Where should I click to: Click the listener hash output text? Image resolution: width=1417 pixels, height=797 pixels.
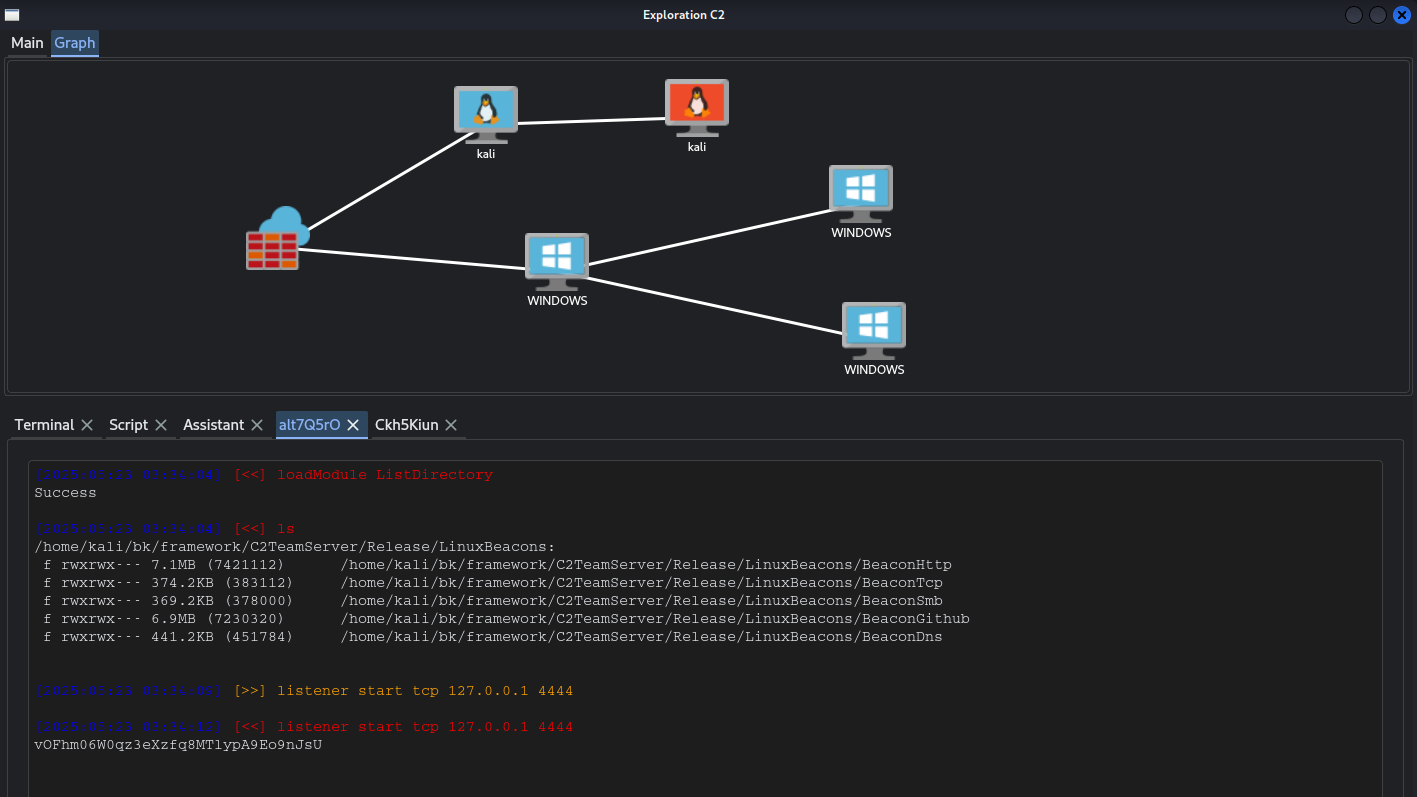[x=178, y=745]
